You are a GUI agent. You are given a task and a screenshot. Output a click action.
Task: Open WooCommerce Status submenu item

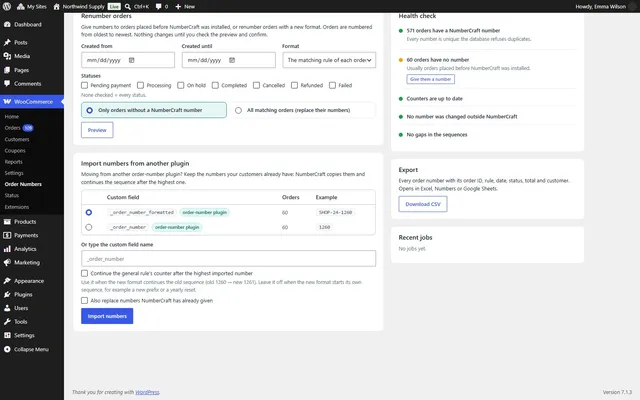pos(11,196)
